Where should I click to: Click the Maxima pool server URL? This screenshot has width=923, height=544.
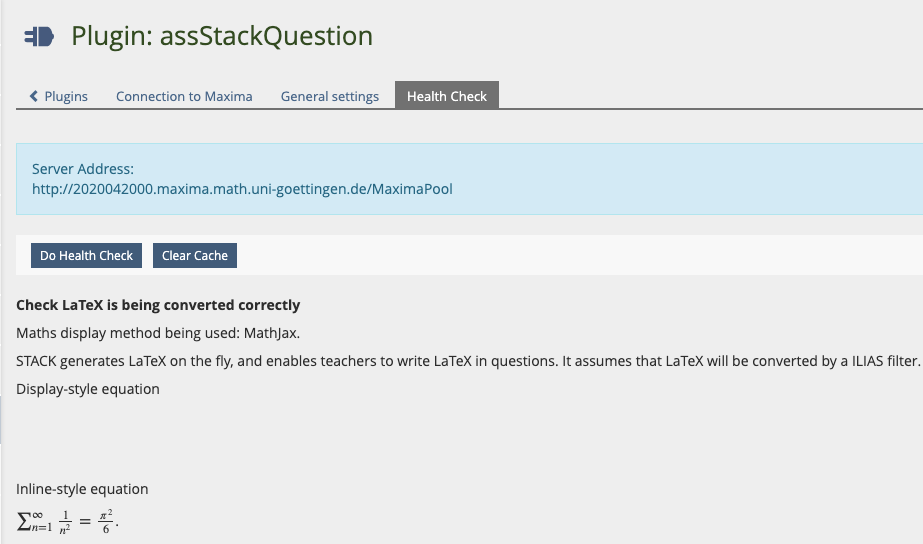(242, 188)
